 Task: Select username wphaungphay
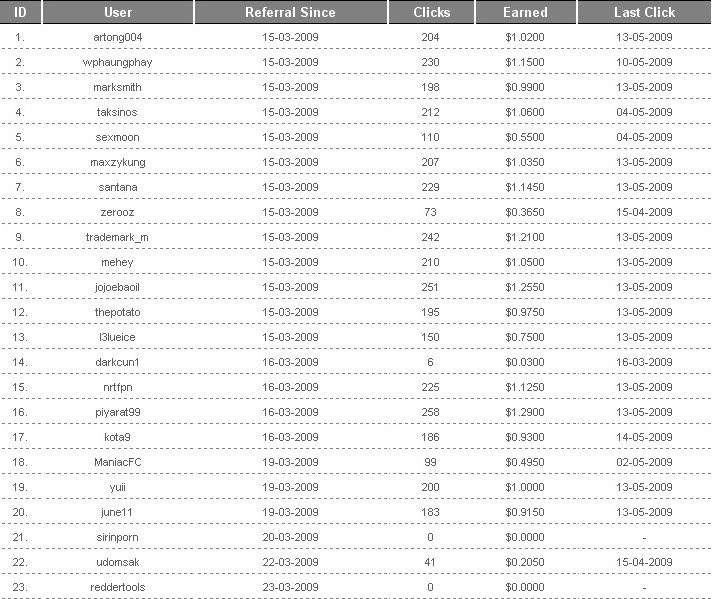point(118,63)
